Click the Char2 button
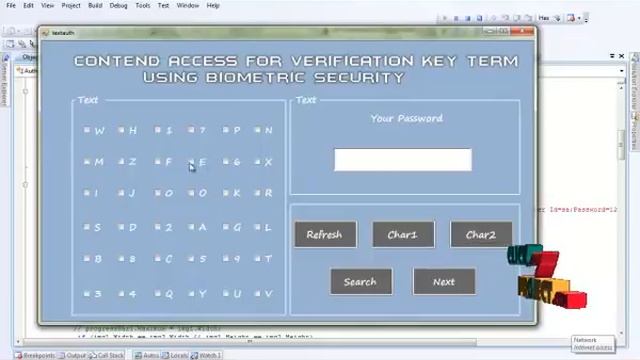Screen dimensions: 640x360 (481, 234)
